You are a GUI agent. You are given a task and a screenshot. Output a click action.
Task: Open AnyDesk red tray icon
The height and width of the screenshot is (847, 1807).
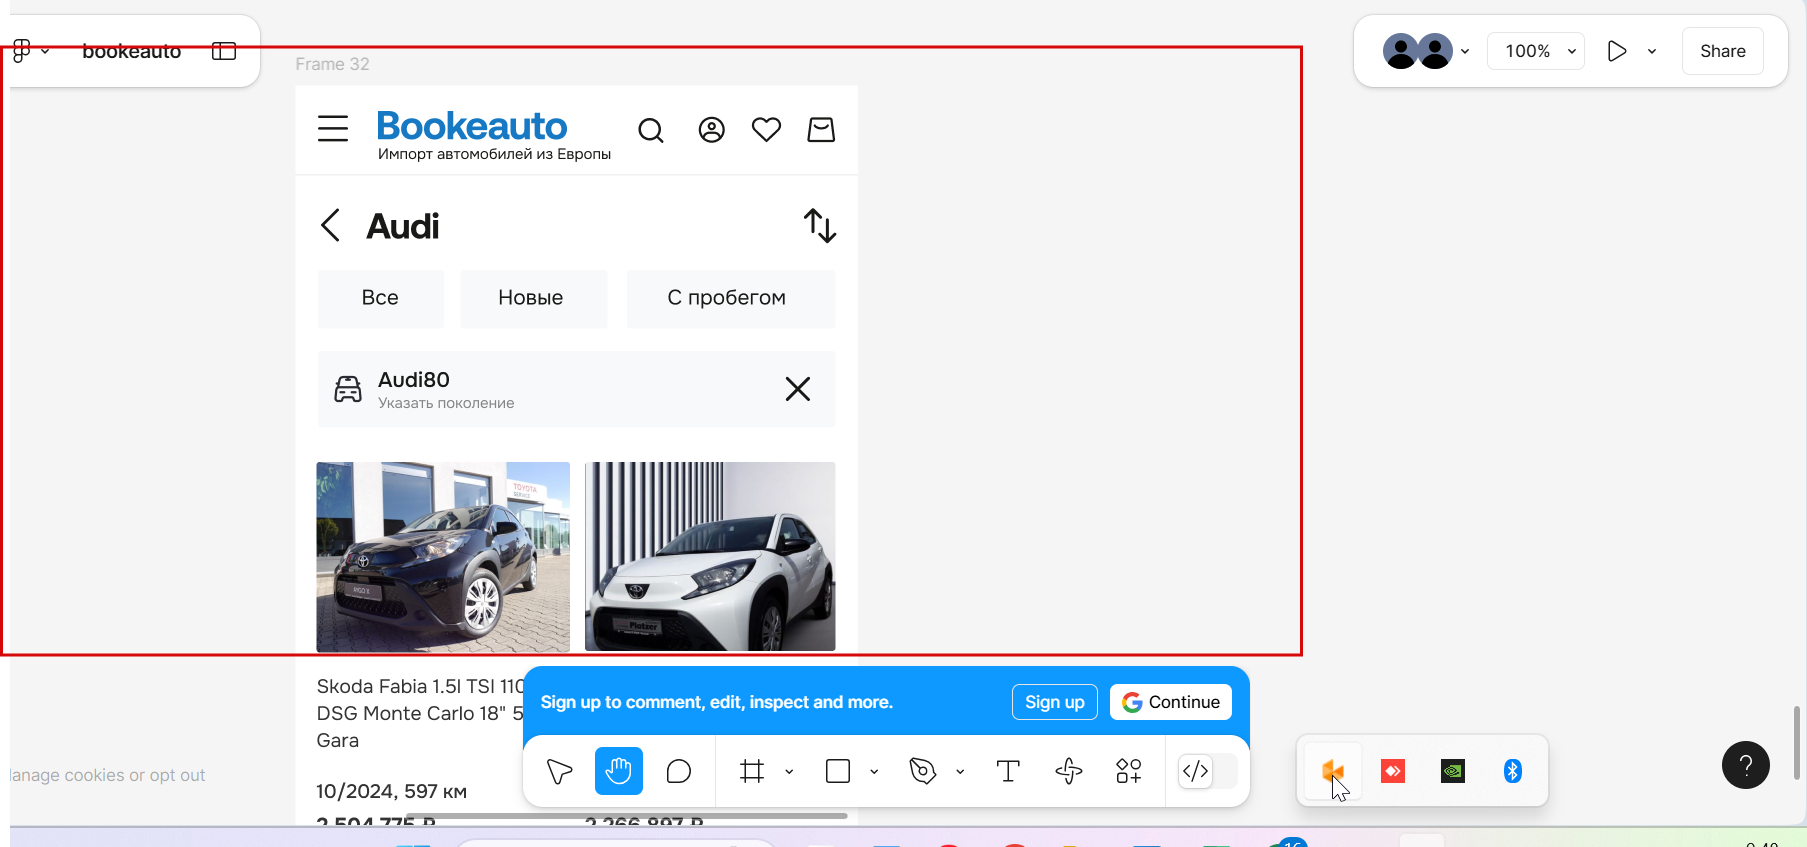[x=1393, y=771]
